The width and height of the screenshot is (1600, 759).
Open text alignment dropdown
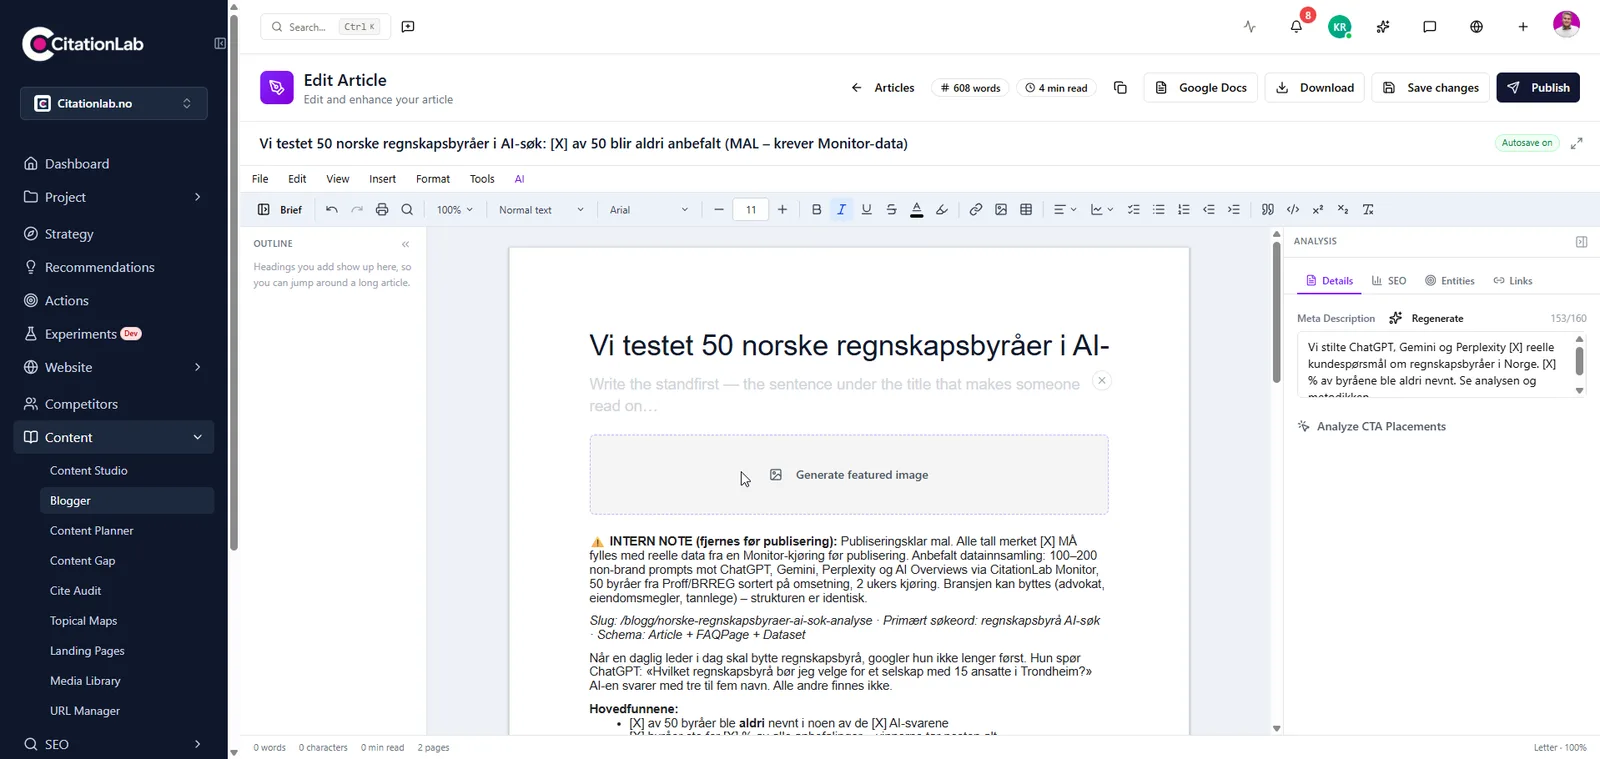tap(1065, 210)
